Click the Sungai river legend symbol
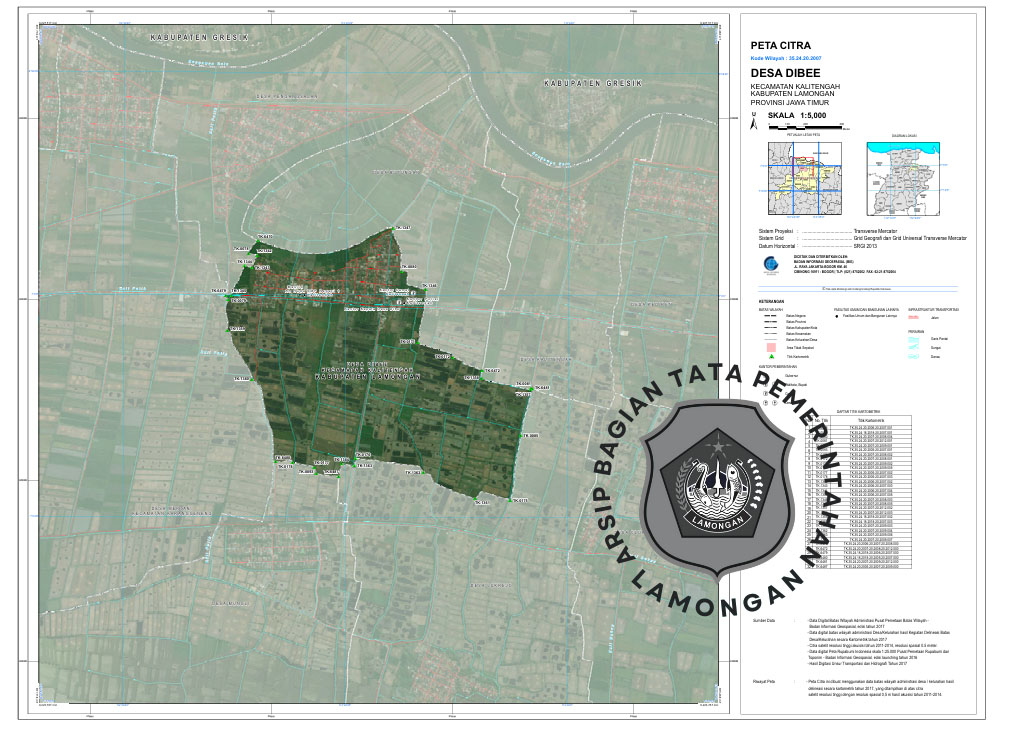Viewport: 1009px width, 734px height. click(x=913, y=348)
